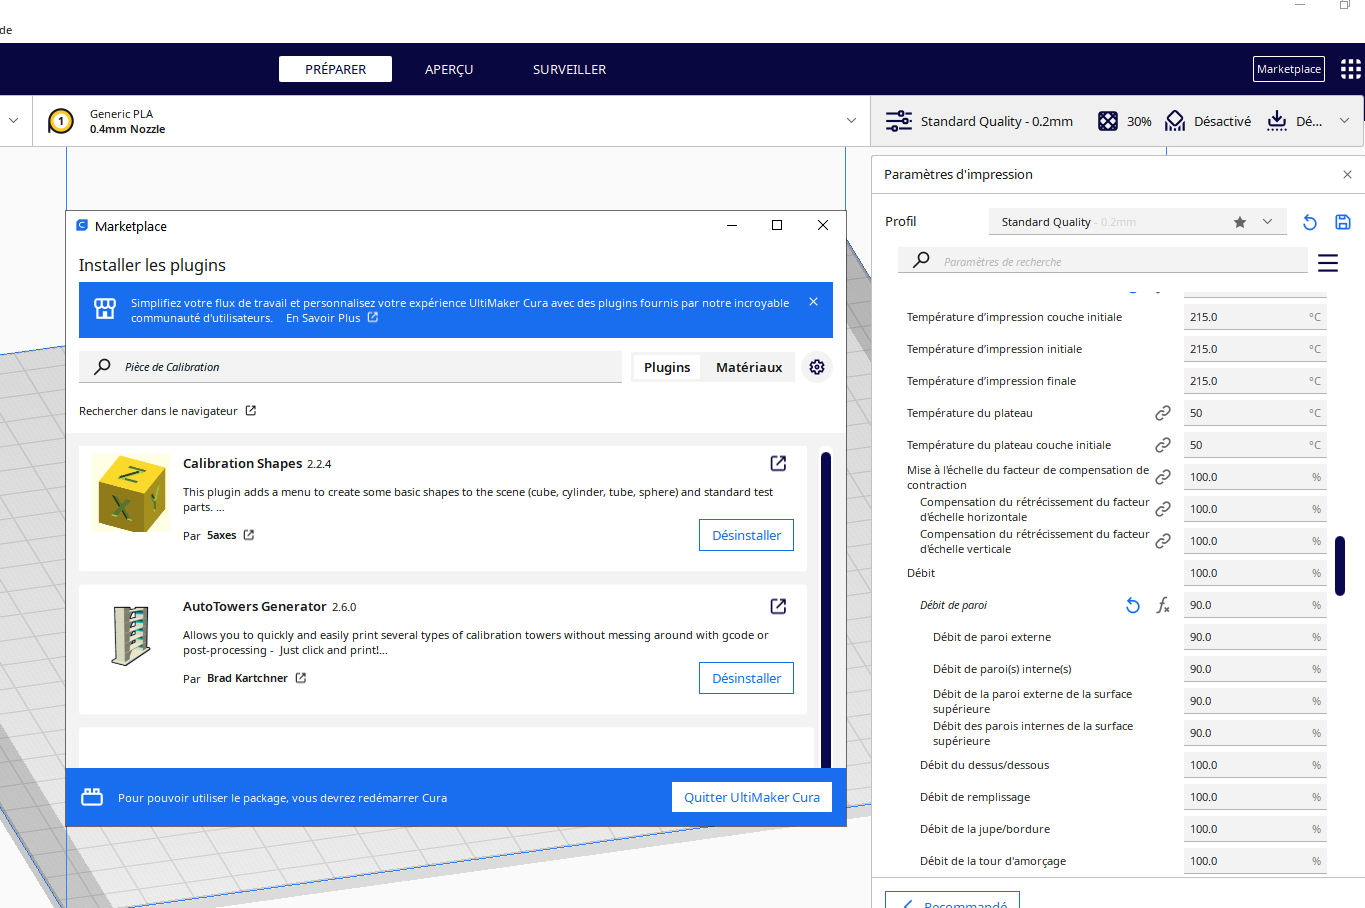Click the link icon for Température du plateau
The height and width of the screenshot is (908, 1365).
point(1163,413)
